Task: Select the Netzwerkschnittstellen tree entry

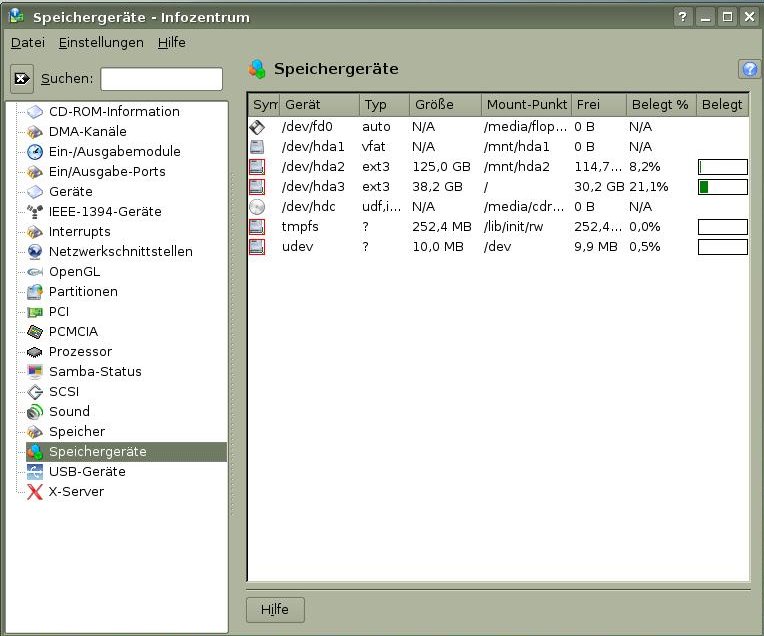Action: (120, 251)
